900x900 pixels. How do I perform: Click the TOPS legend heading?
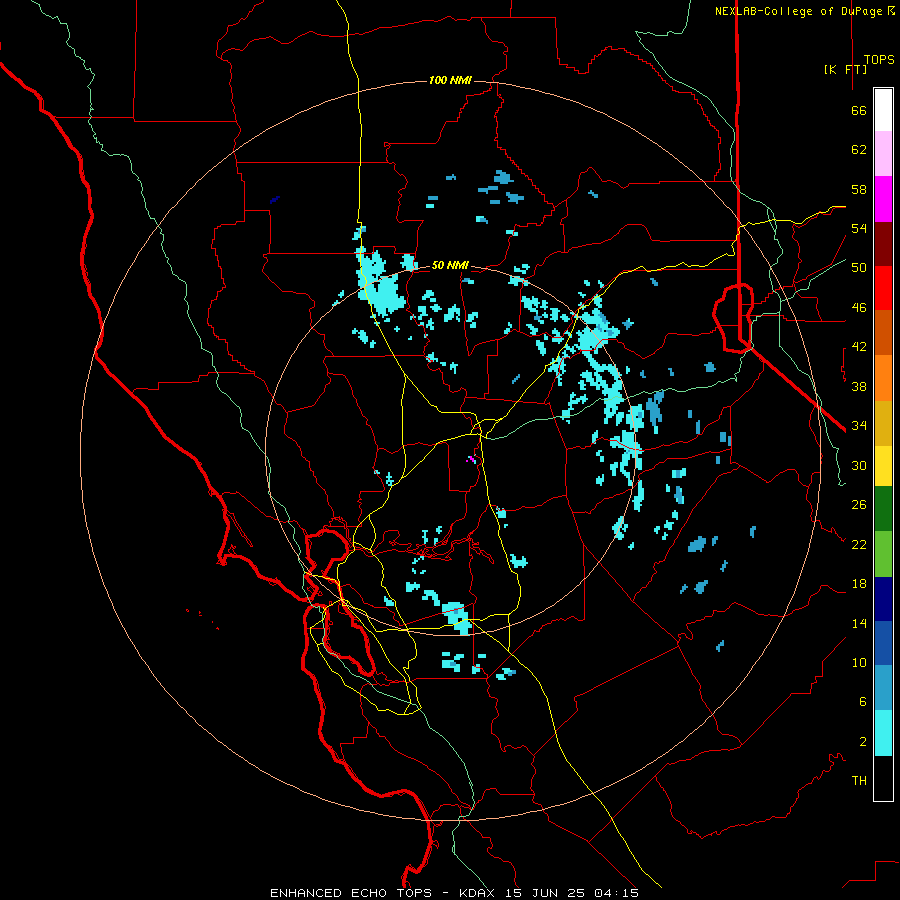[879, 60]
